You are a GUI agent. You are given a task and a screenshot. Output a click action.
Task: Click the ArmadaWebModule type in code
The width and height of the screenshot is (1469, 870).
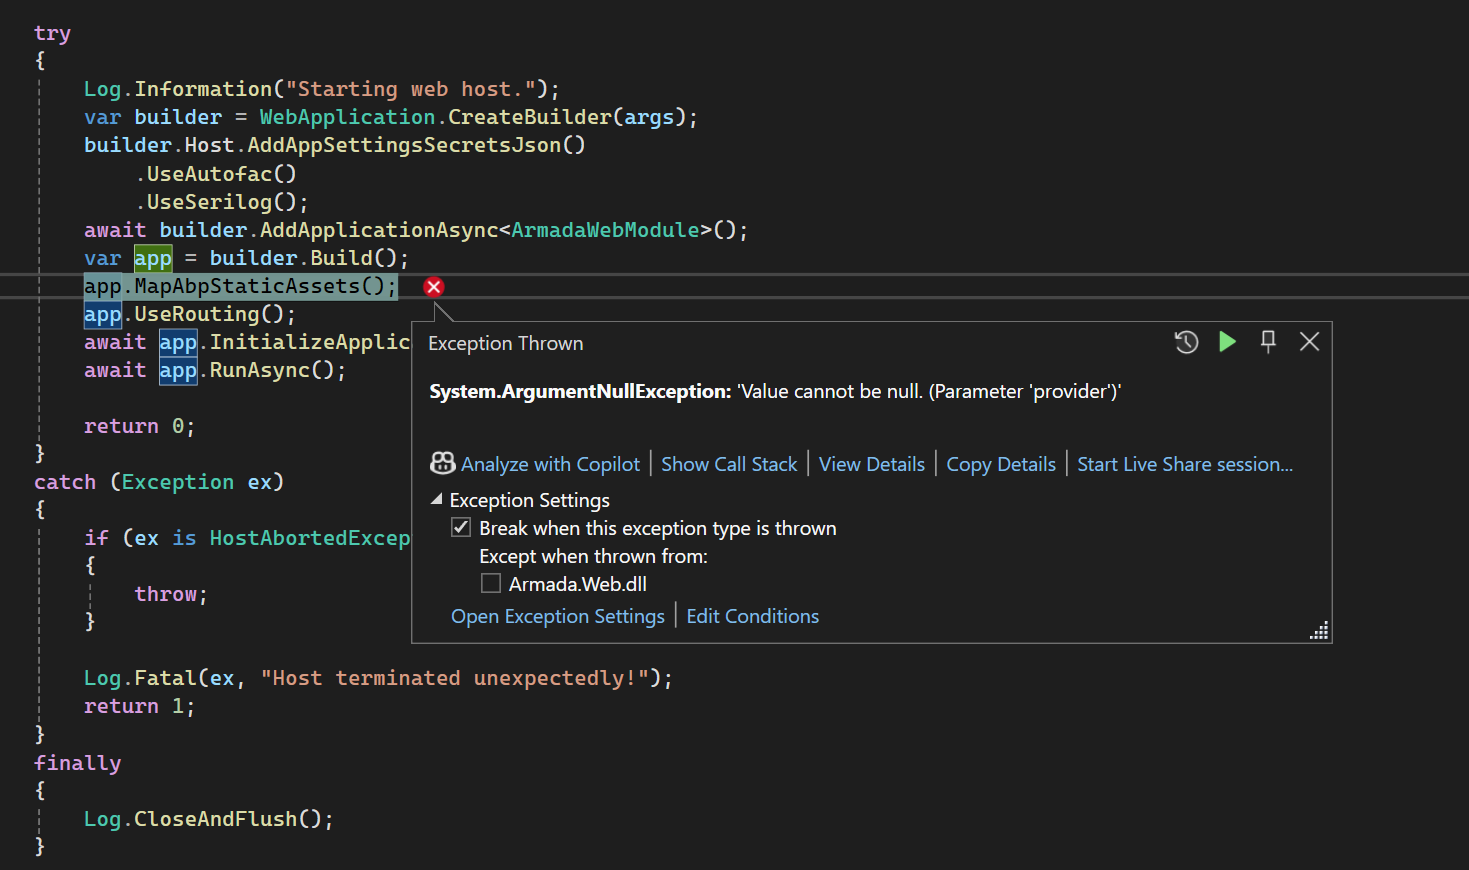click(x=605, y=230)
